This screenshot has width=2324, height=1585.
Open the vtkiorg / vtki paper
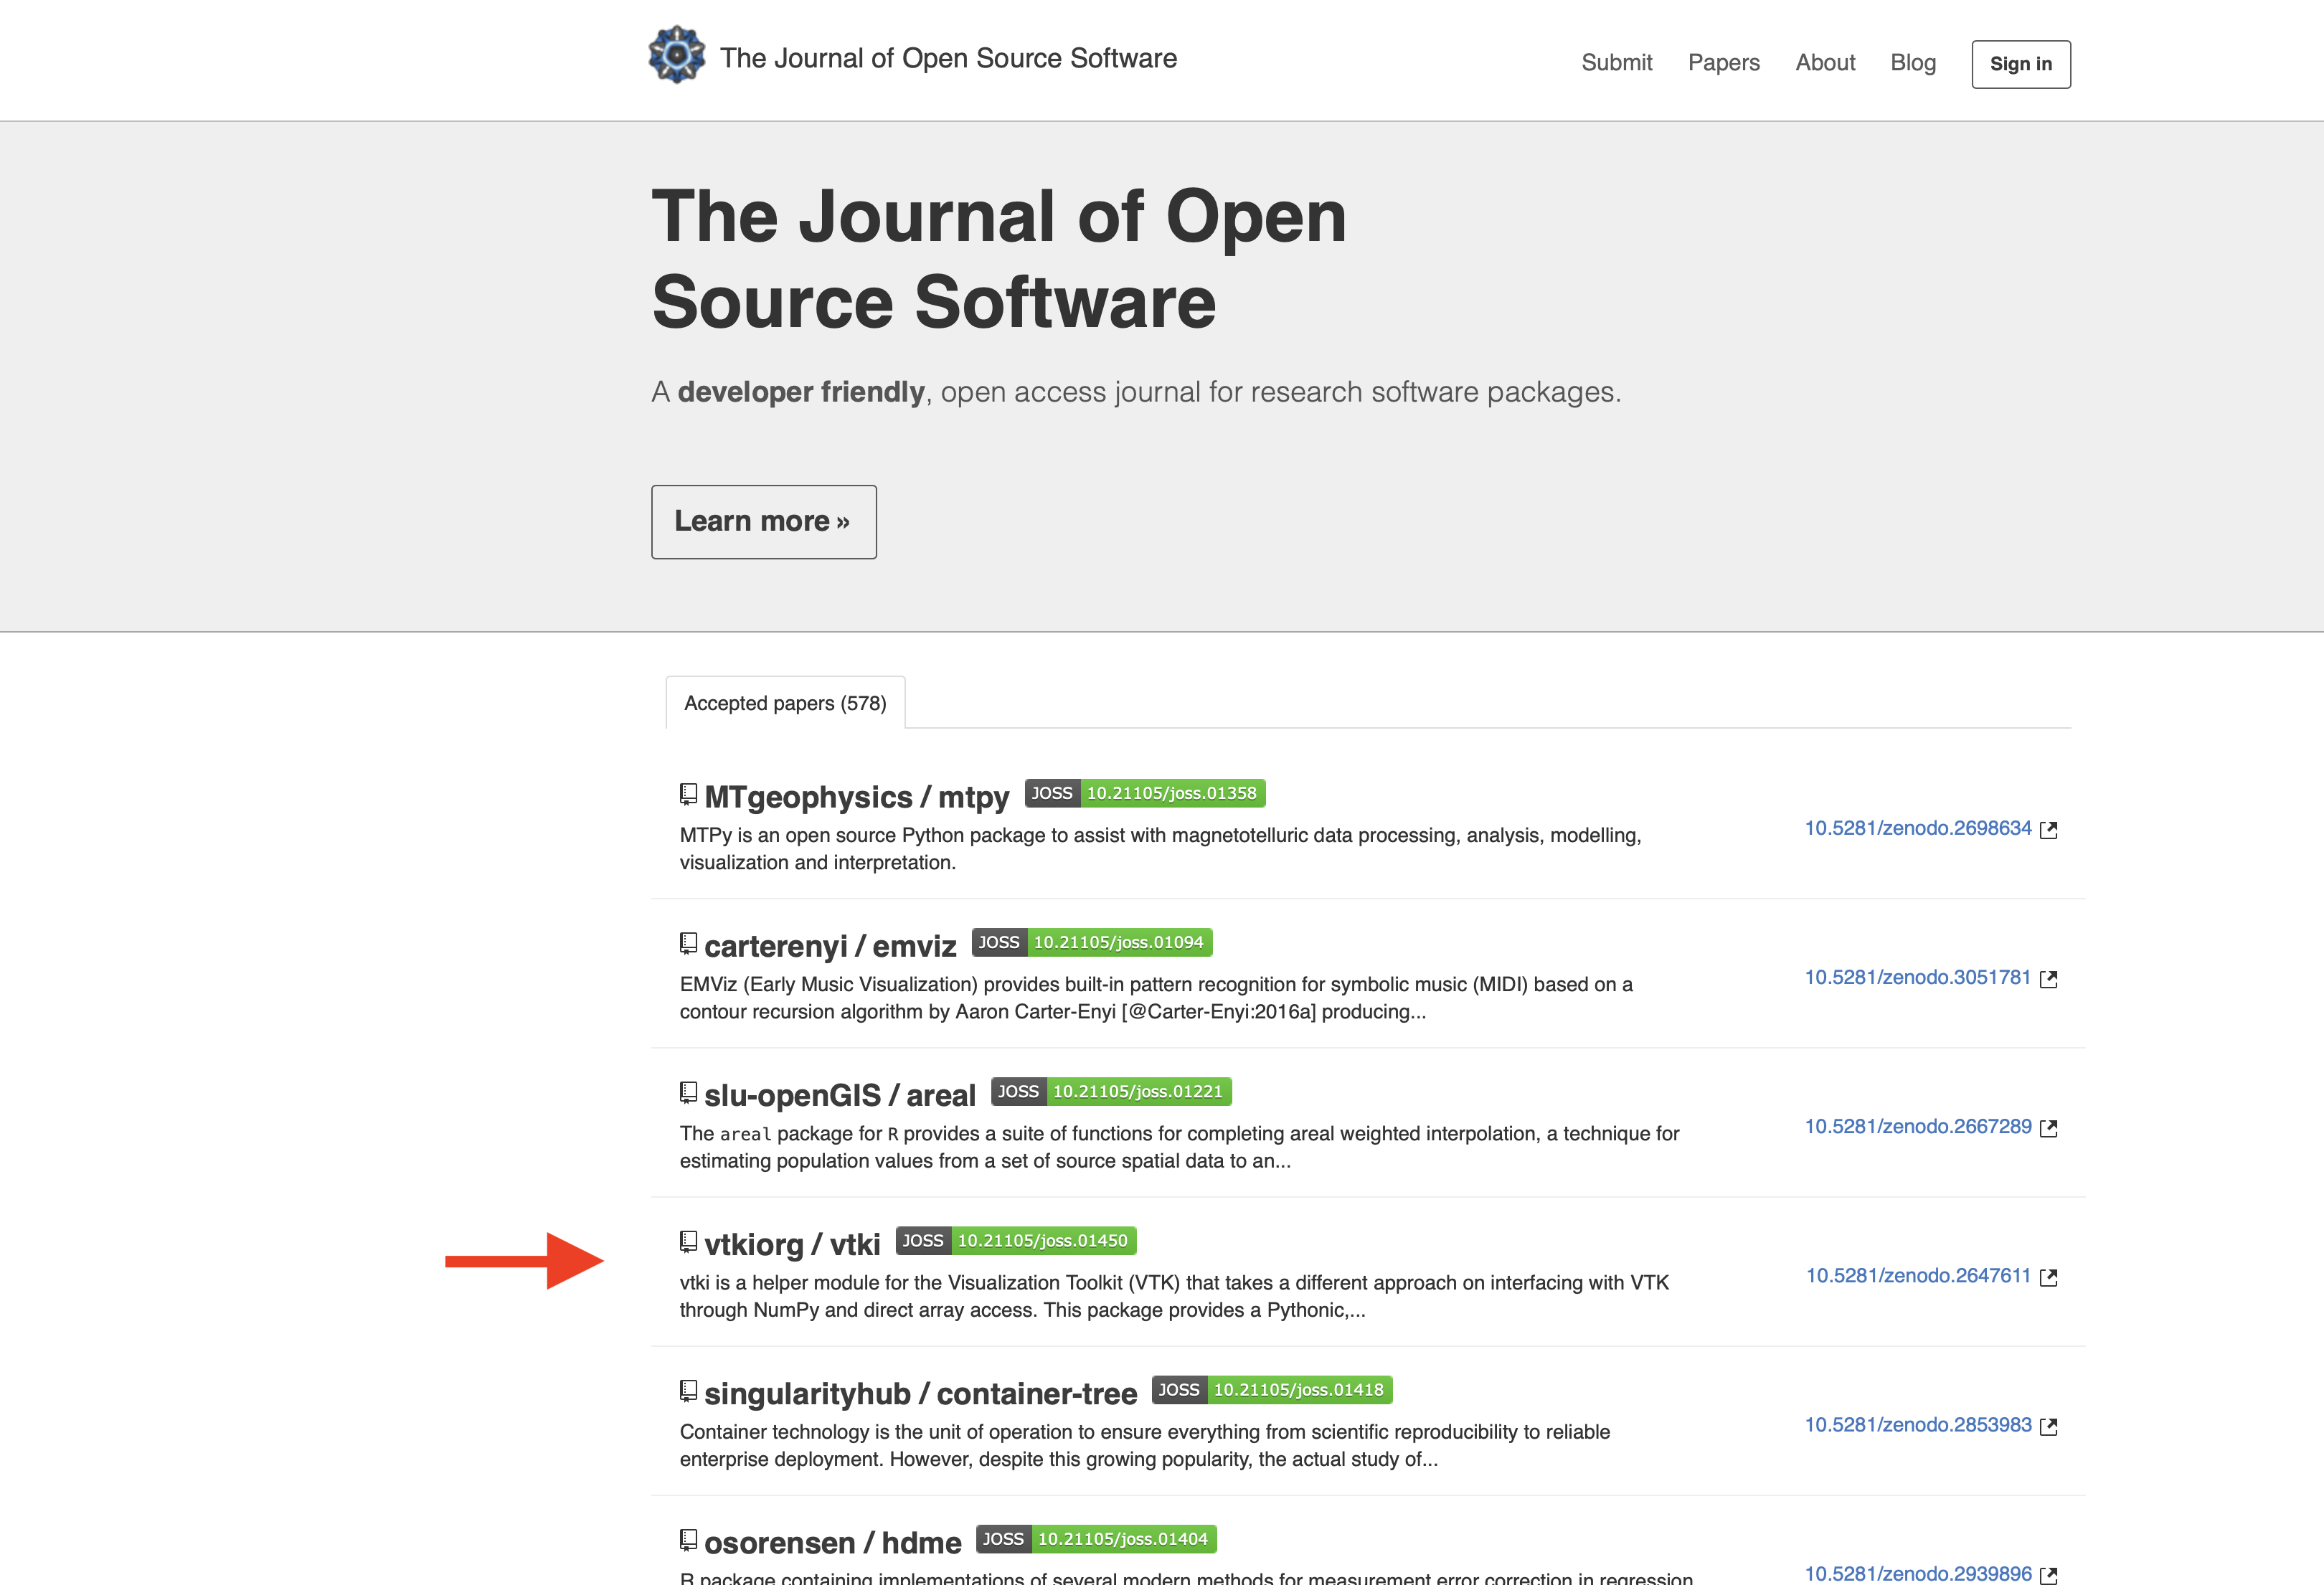pyautogui.click(x=792, y=1244)
